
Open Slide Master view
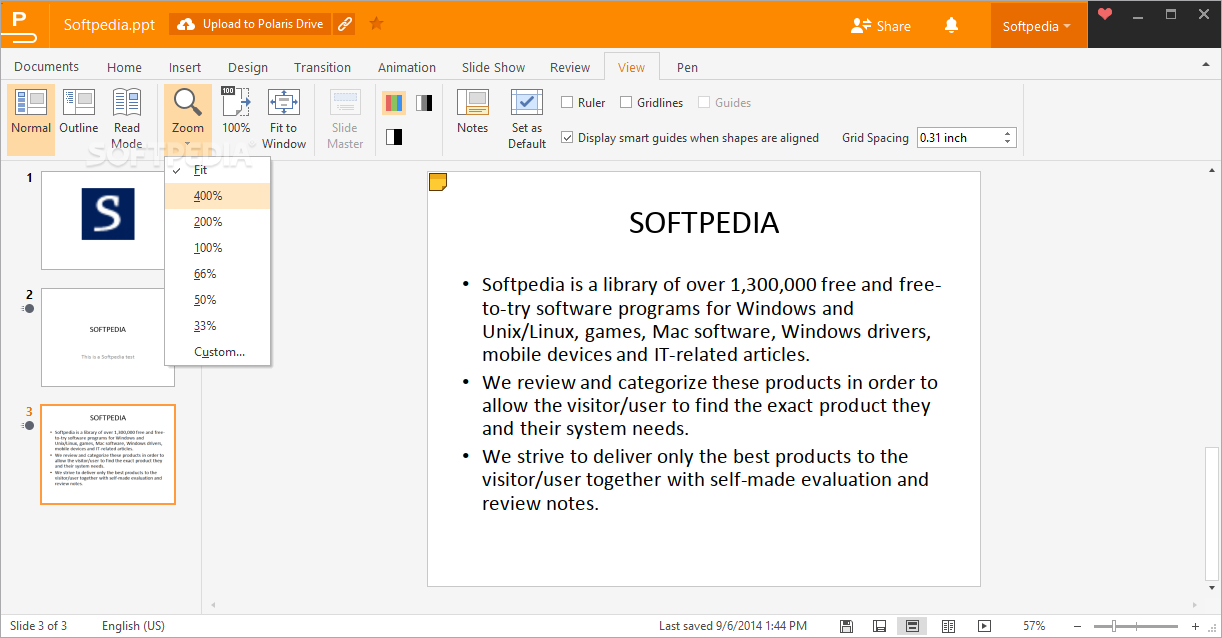[345, 119]
